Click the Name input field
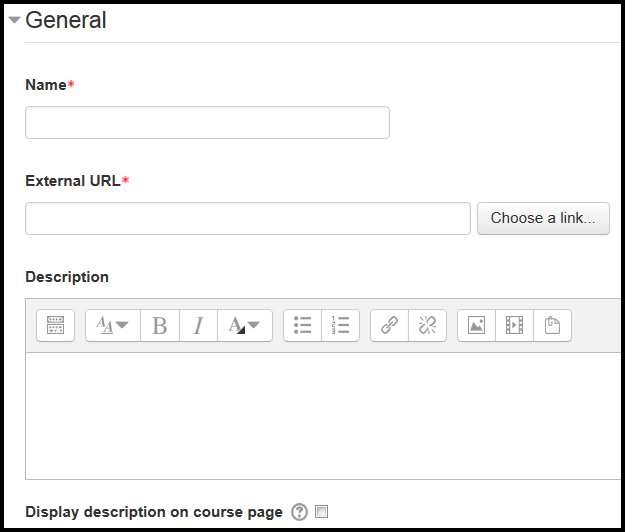The image size is (625, 532). point(207,122)
